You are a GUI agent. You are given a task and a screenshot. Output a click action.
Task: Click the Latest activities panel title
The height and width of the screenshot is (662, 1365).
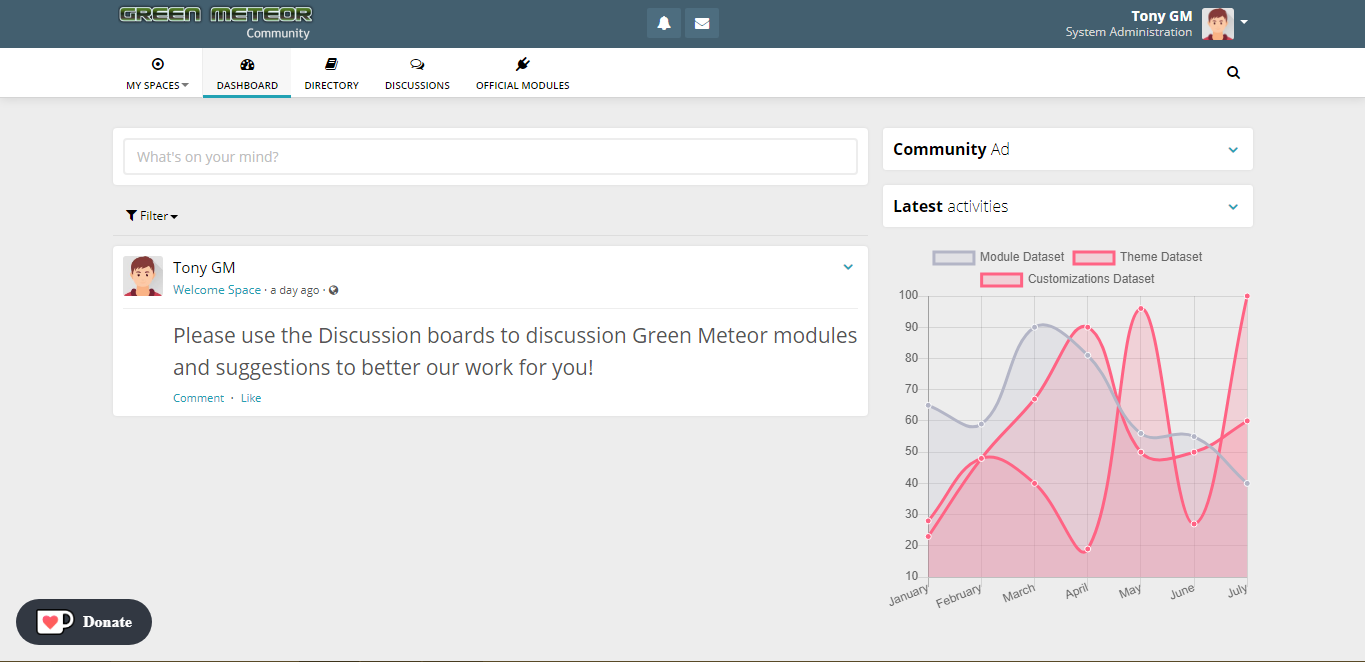[950, 206]
